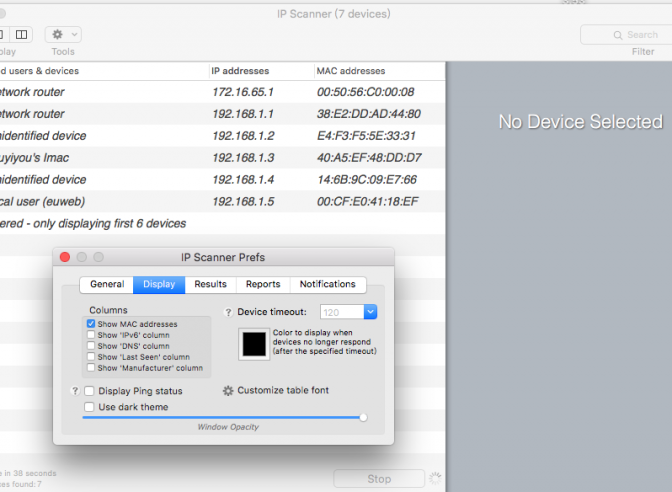Expand the Tools menu chevron

74,34
